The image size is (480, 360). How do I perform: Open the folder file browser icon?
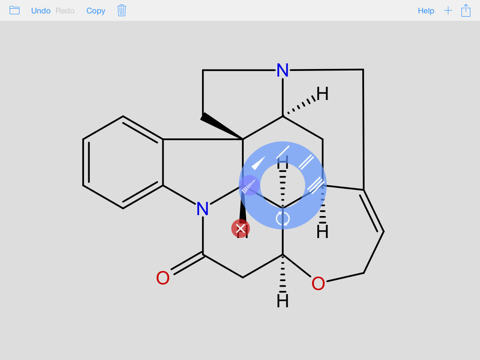point(14,10)
